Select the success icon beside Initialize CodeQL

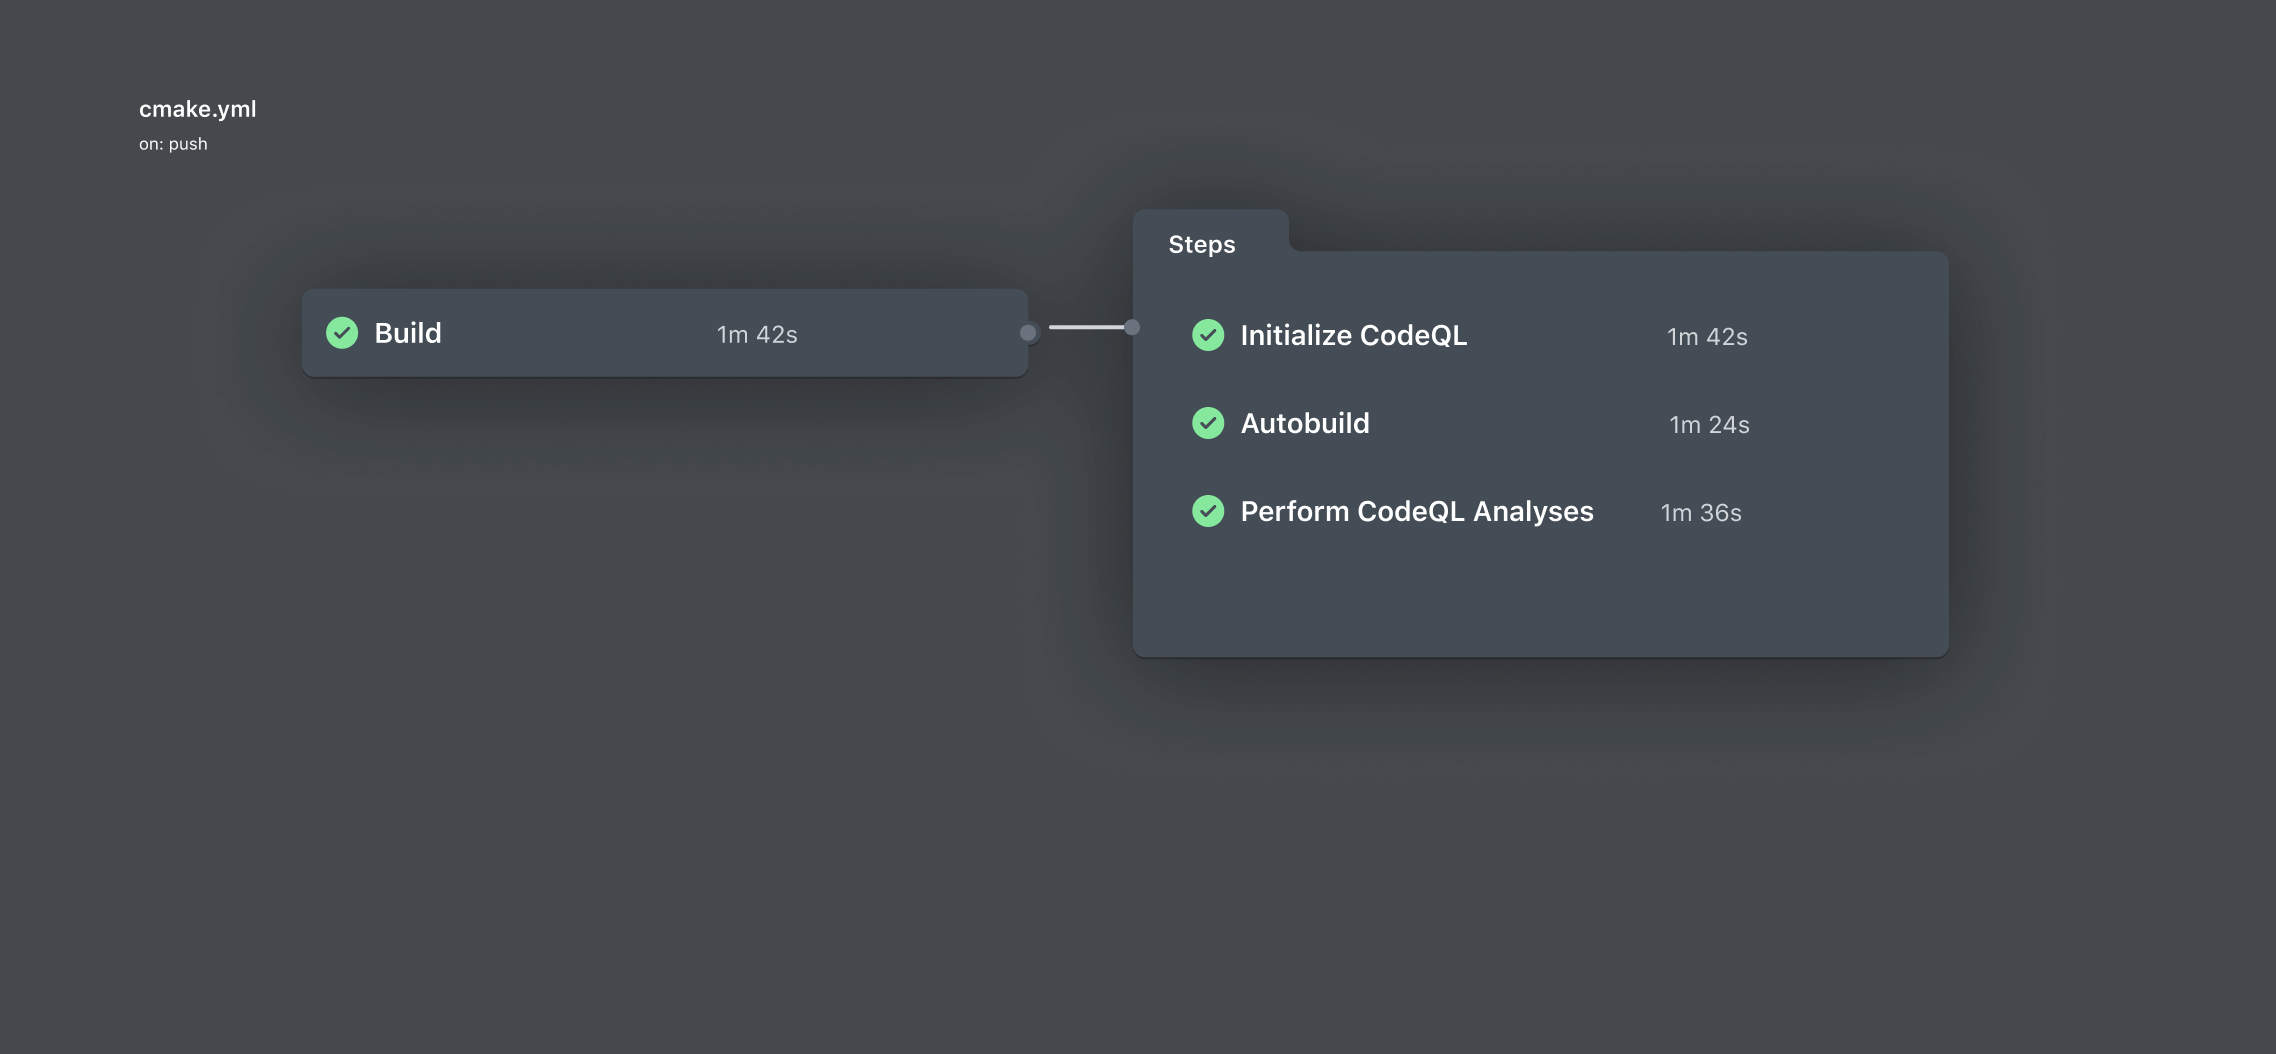pyautogui.click(x=1208, y=335)
